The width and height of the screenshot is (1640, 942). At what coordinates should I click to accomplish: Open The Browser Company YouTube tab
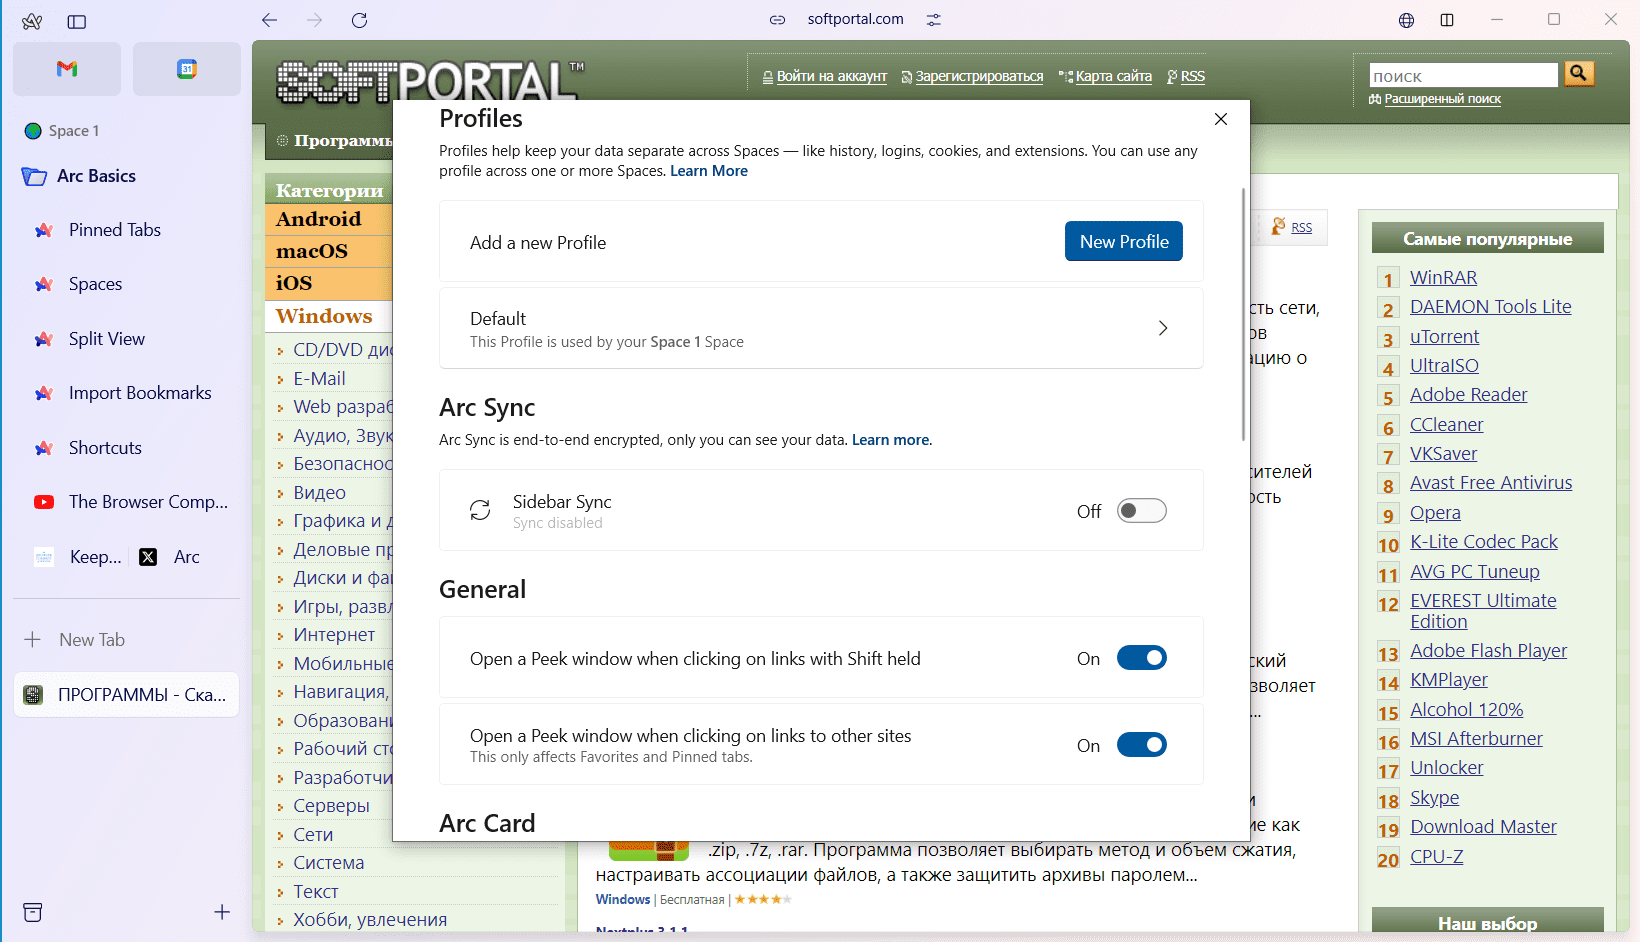tap(127, 502)
